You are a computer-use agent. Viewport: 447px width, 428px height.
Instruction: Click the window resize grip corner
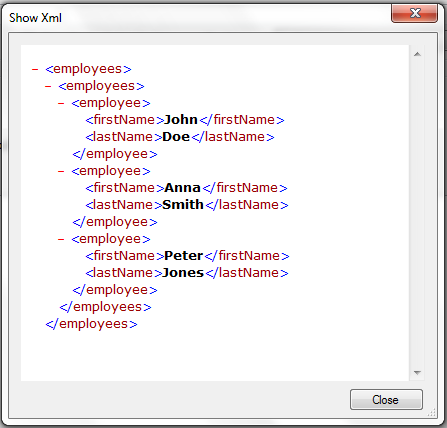click(x=432, y=413)
